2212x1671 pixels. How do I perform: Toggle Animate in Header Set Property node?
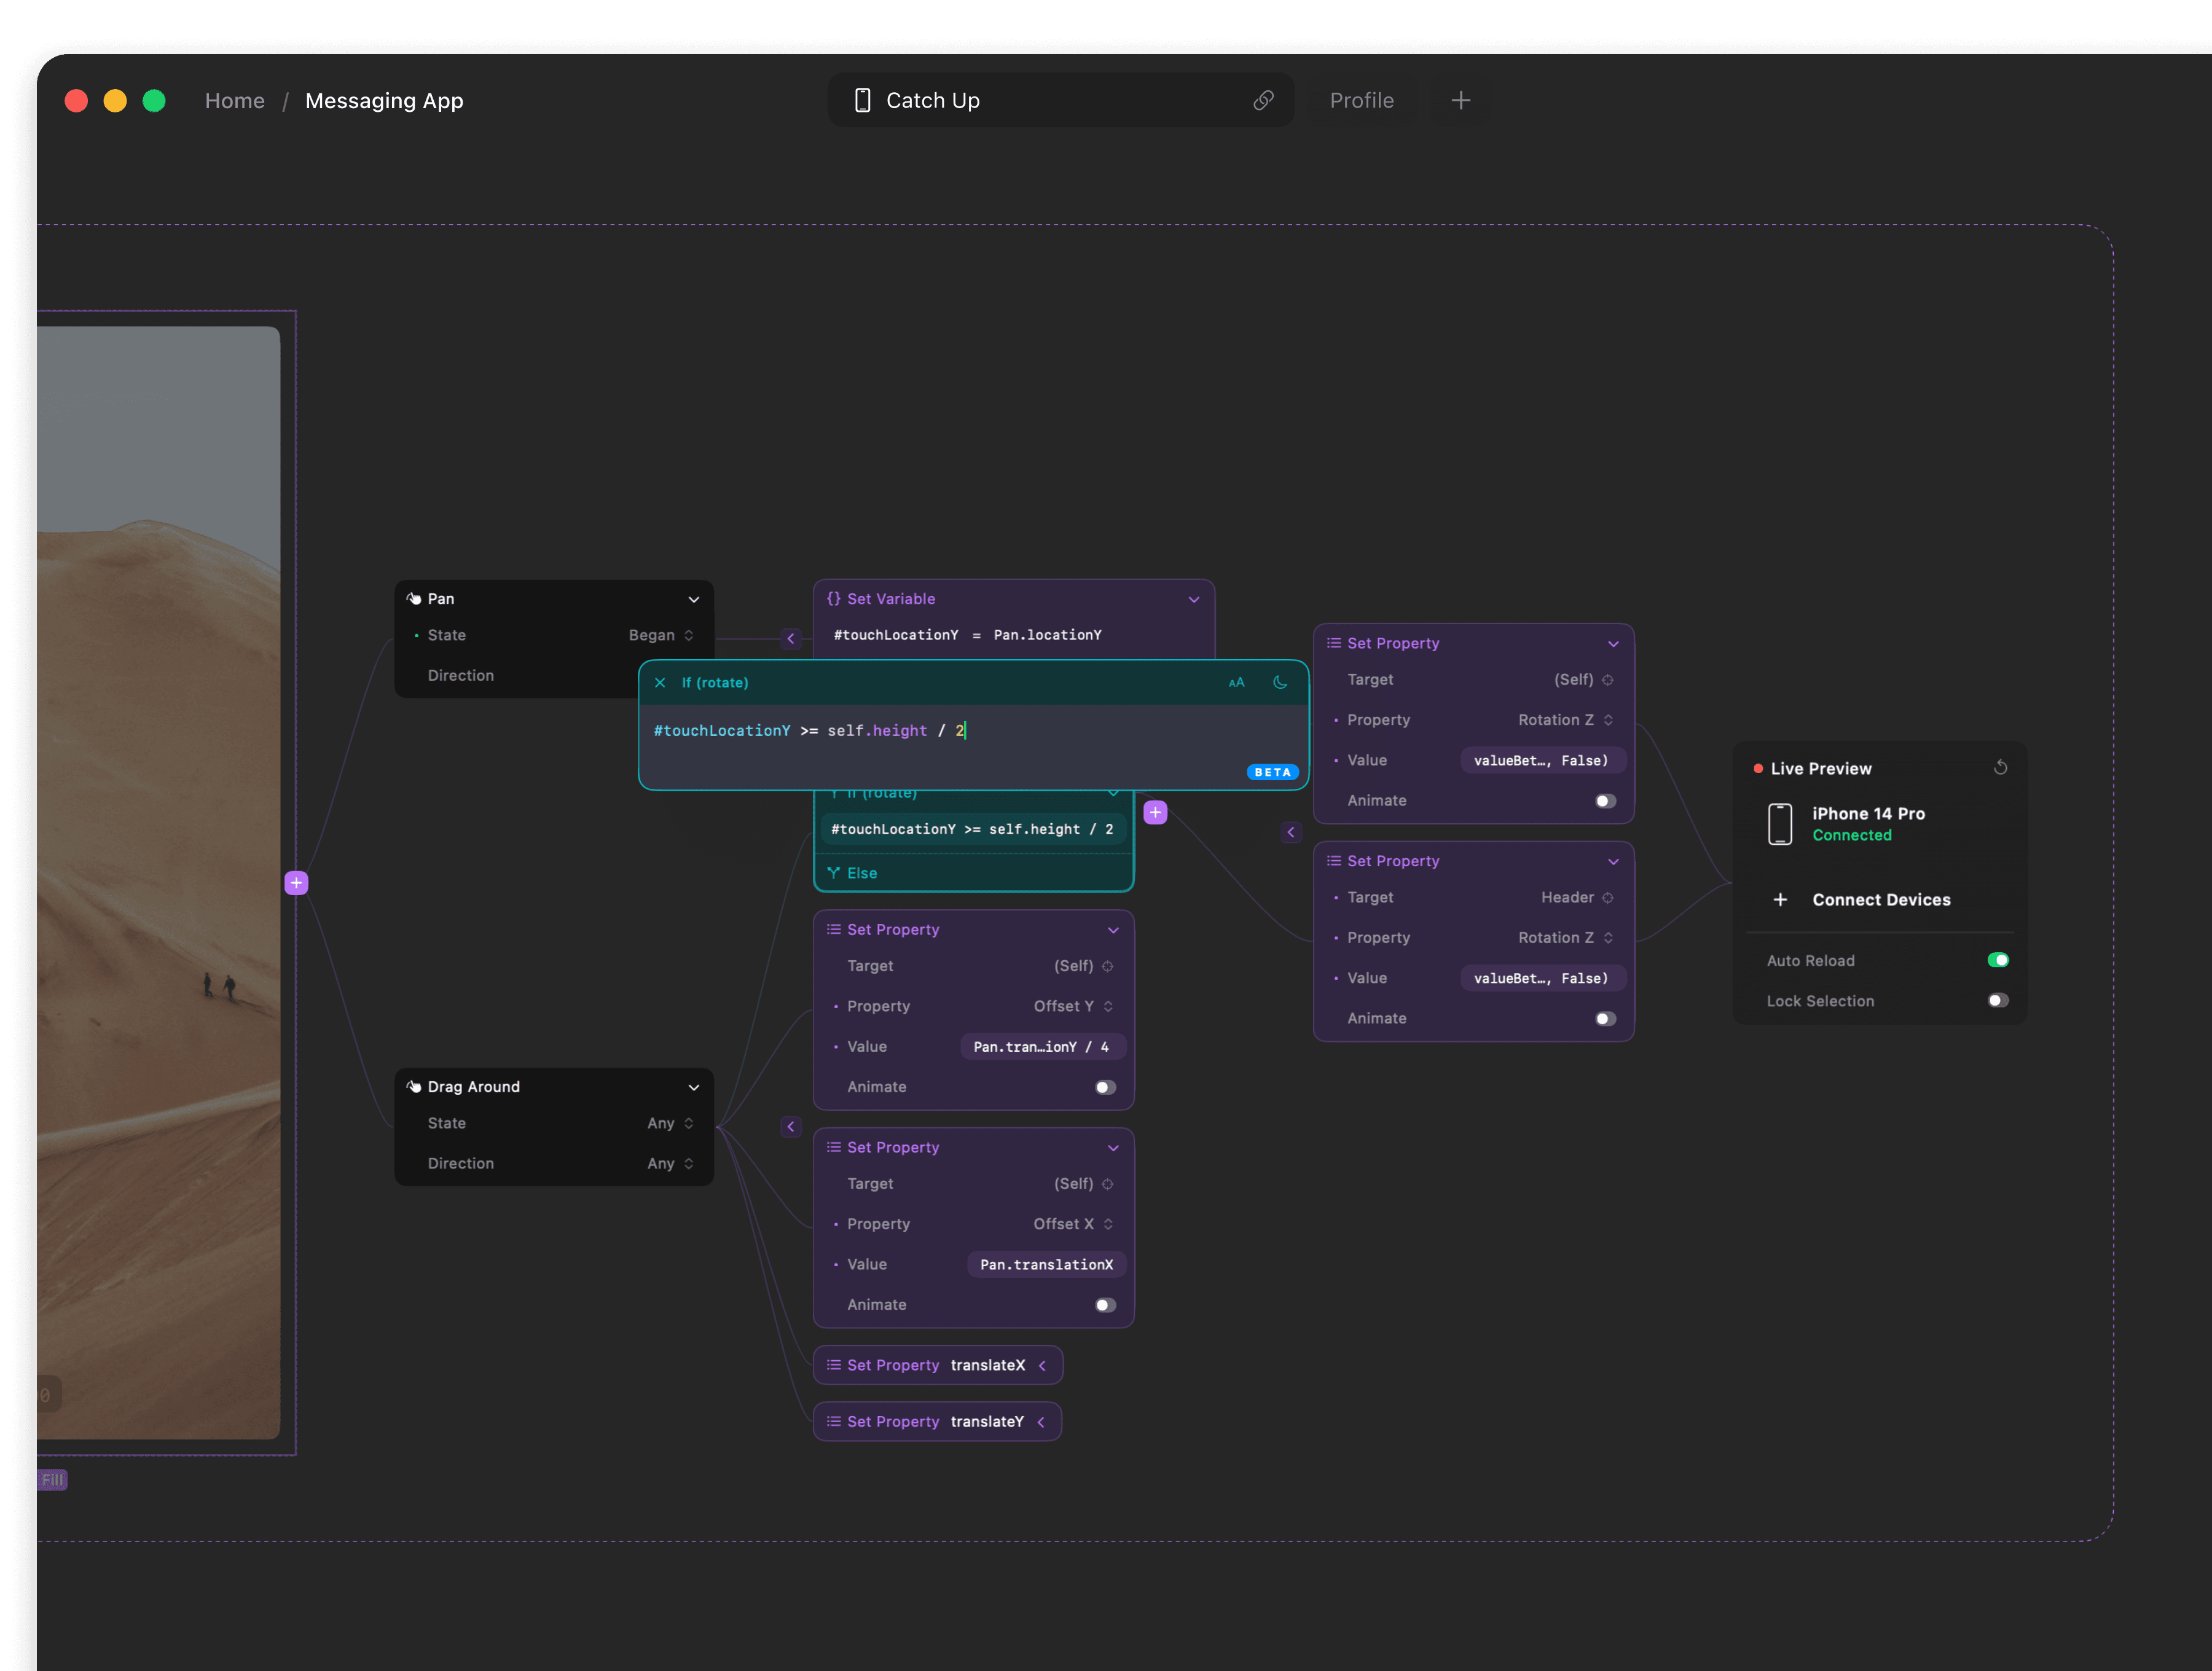pyautogui.click(x=1605, y=1018)
